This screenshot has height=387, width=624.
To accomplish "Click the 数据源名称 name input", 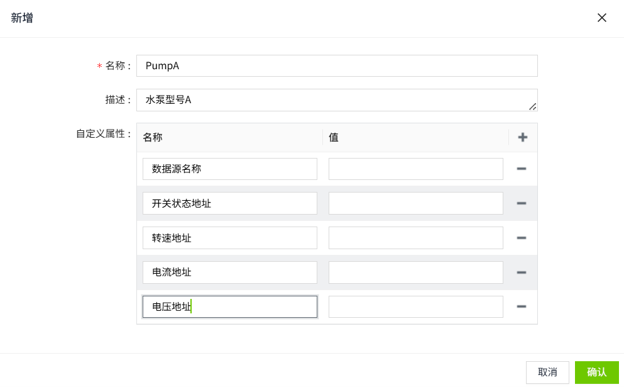I will click(230, 169).
